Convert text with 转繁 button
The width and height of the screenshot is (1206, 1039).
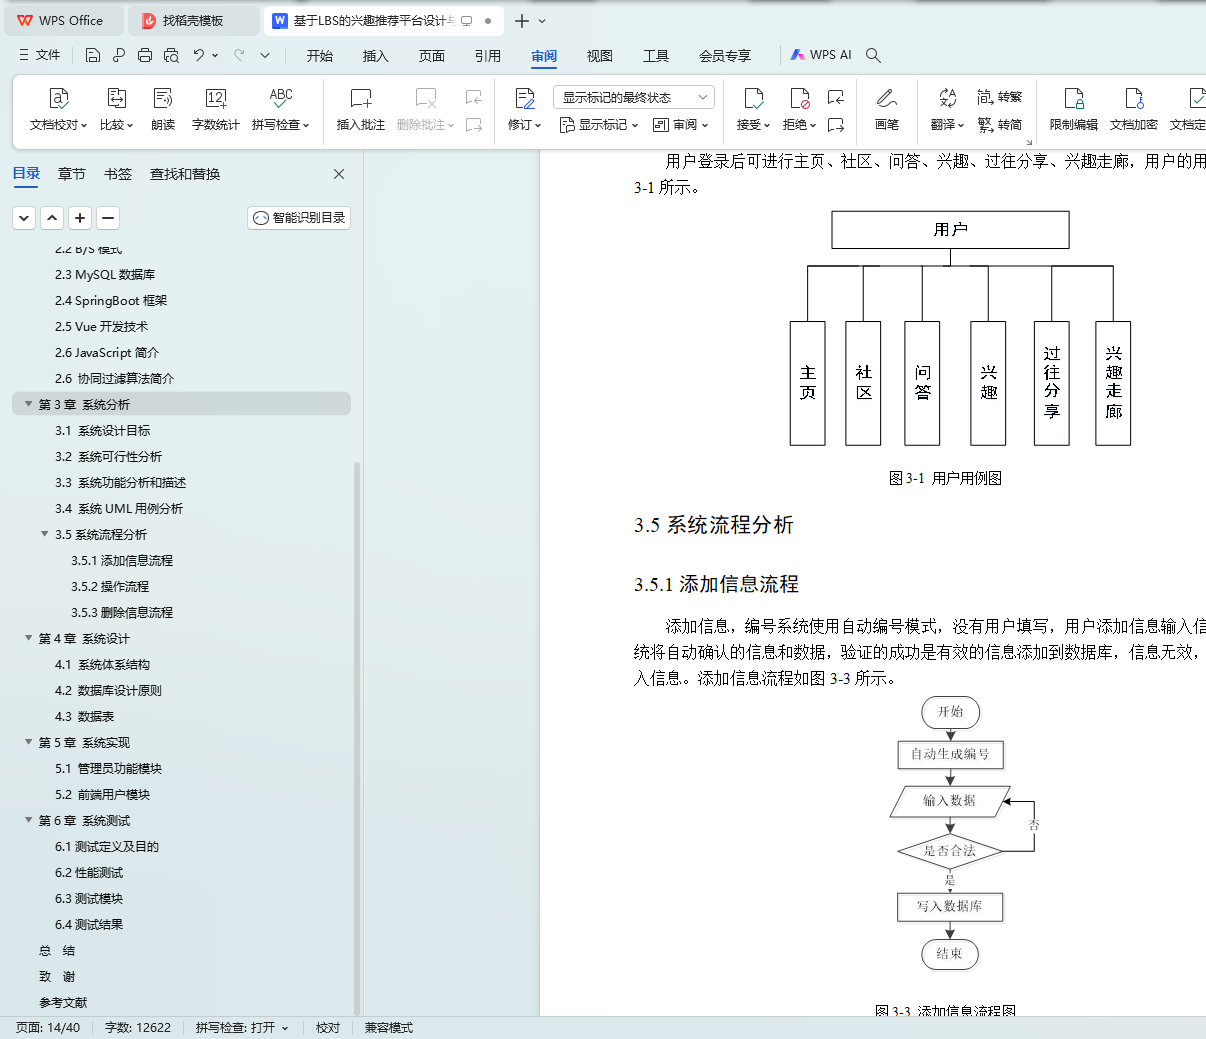[x=1000, y=97]
